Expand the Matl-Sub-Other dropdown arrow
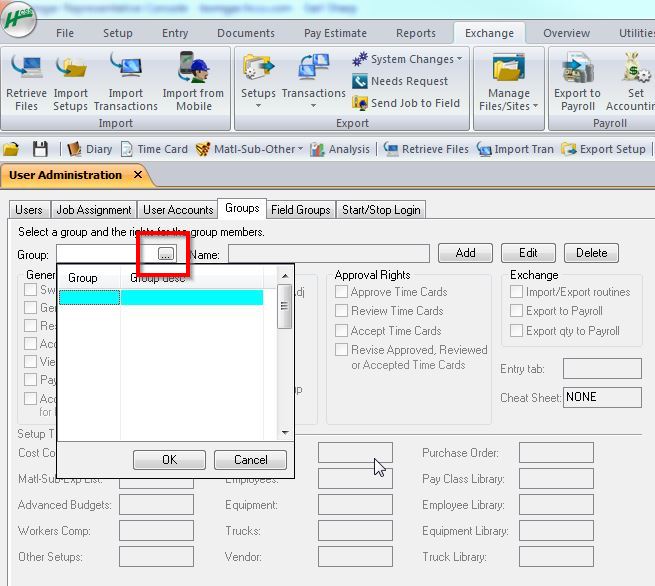Screen dimensions: 655x586 tap(300, 149)
